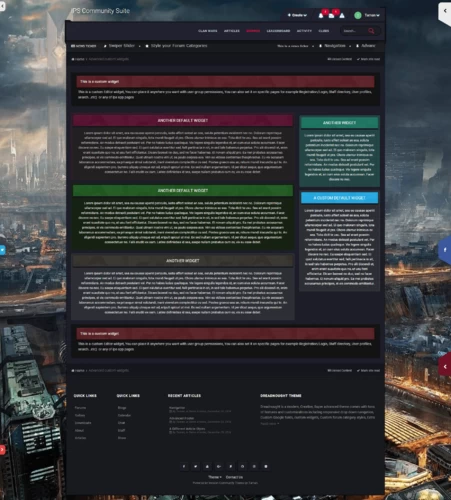Open the Swiper Slider ticker link
This screenshot has height=500, width=451.
[122, 46]
